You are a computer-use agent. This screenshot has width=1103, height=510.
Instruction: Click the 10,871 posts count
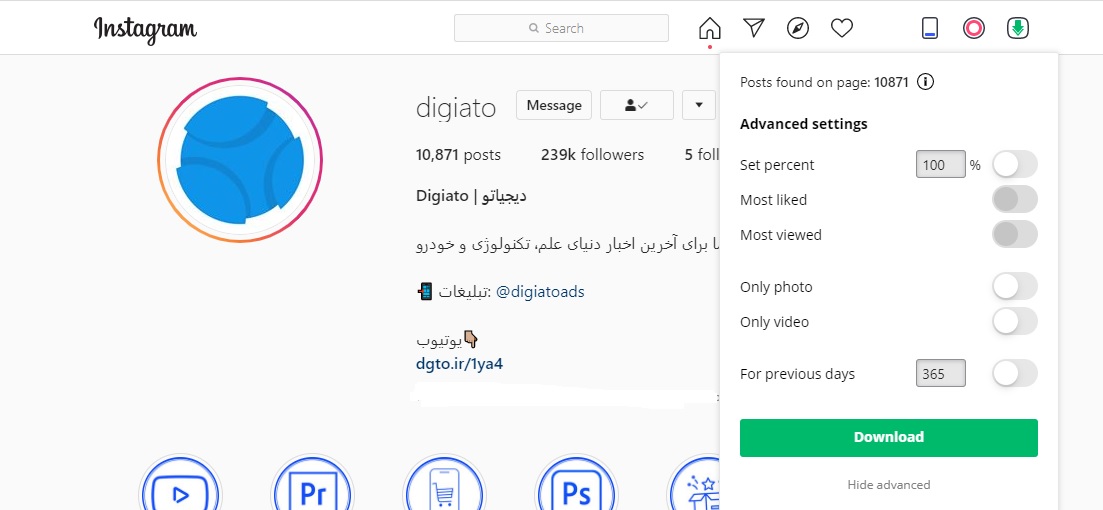tap(458, 155)
